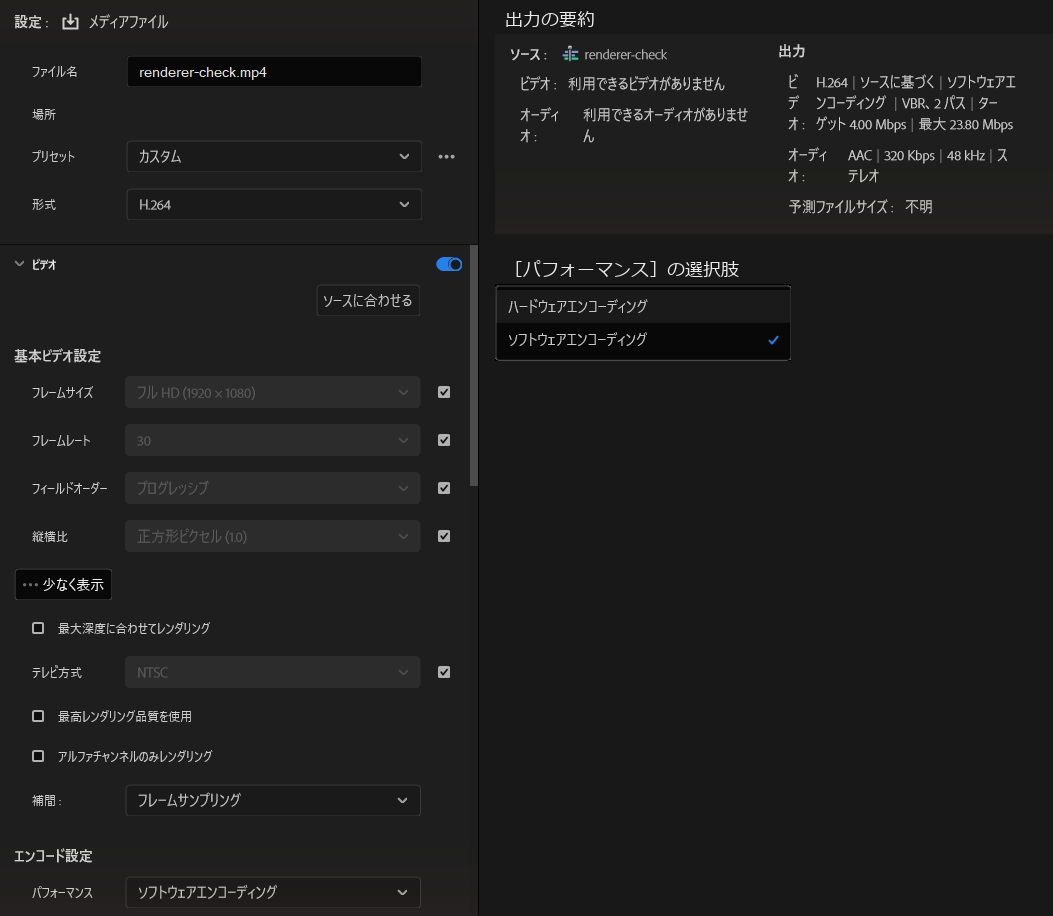Open the フレームサイズ dropdown
This screenshot has width=1053, height=916.
[x=273, y=392]
